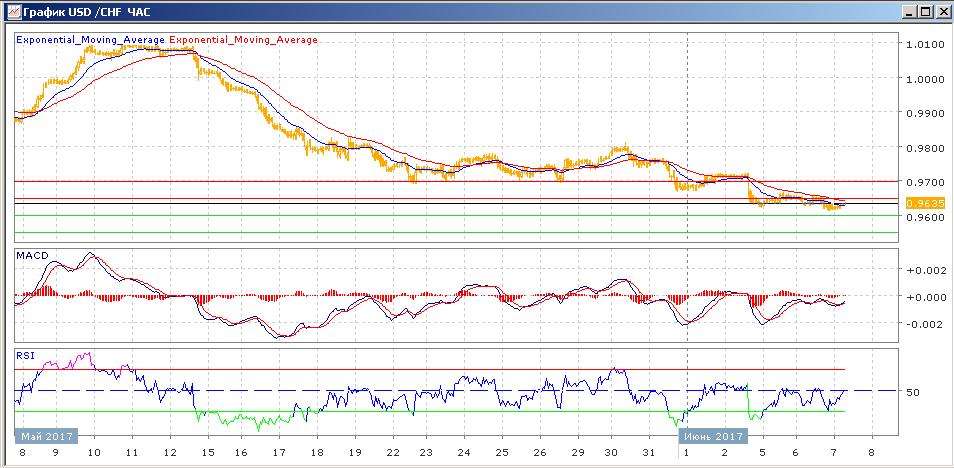Click the orange 0.9635 current price tag
Image resolution: width=954 pixels, height=468 pixels.
[x=921, y=203]
